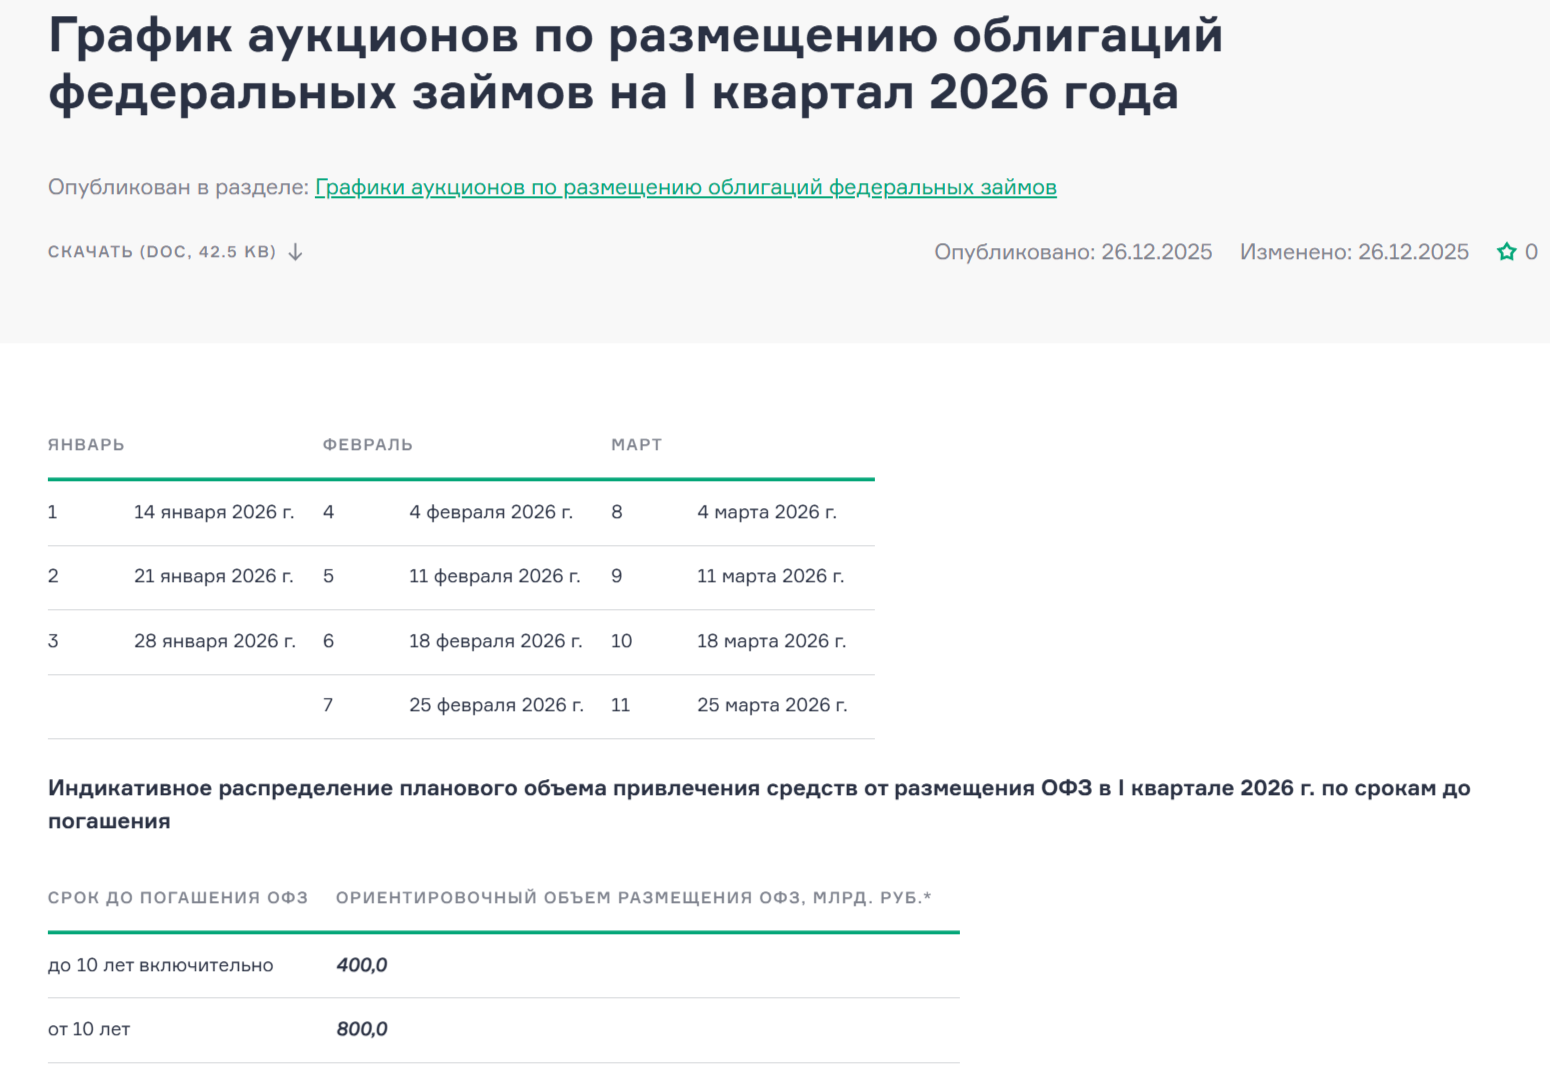1550x1079 pixels.
Task: Click the row labeled от 10 лет
Action: coord(89,1029)
